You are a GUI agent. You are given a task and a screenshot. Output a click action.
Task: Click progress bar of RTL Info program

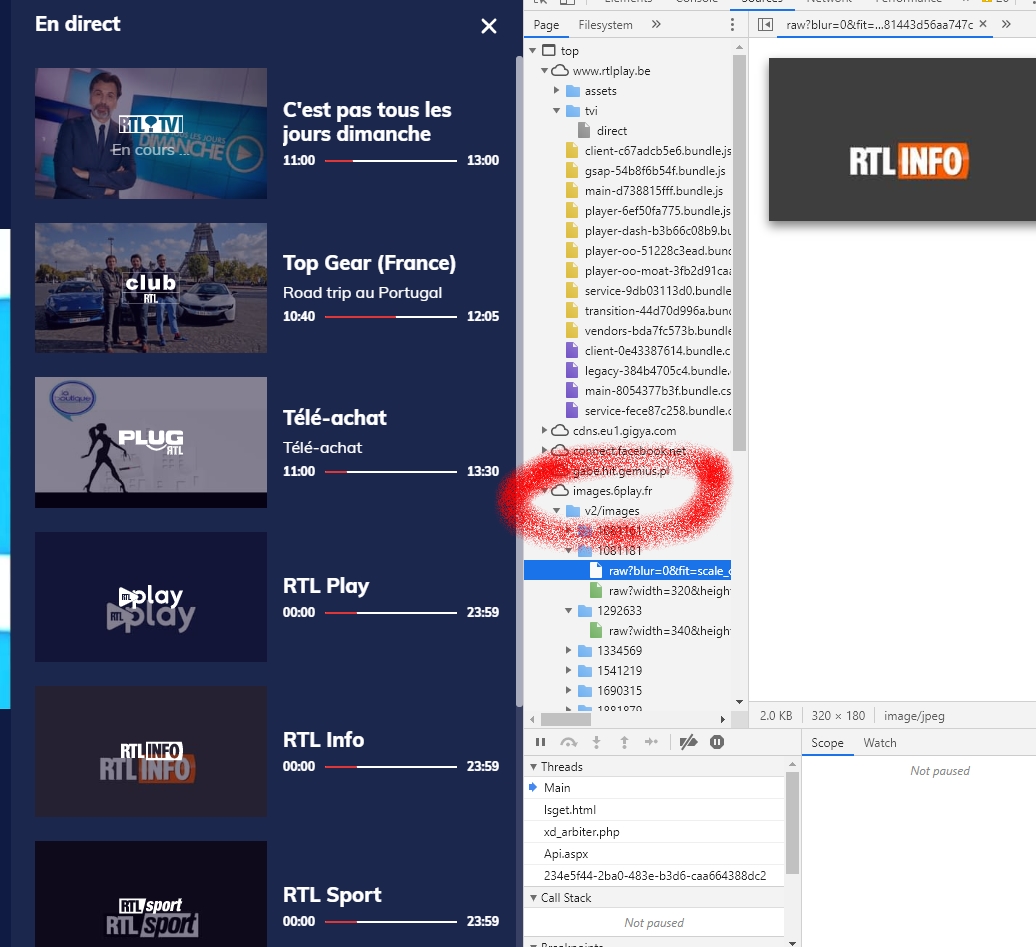click(390, 767)
